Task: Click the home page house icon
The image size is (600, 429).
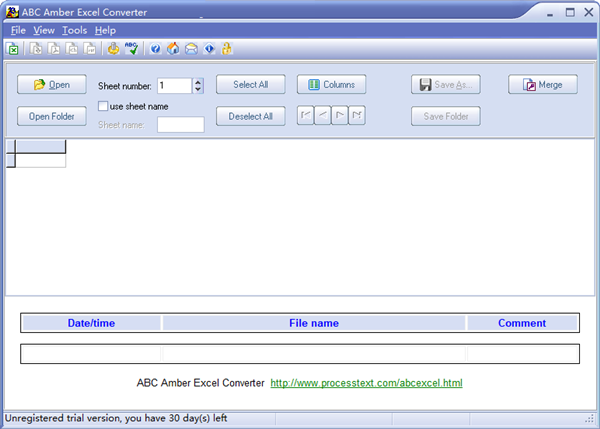Action: 173,48
